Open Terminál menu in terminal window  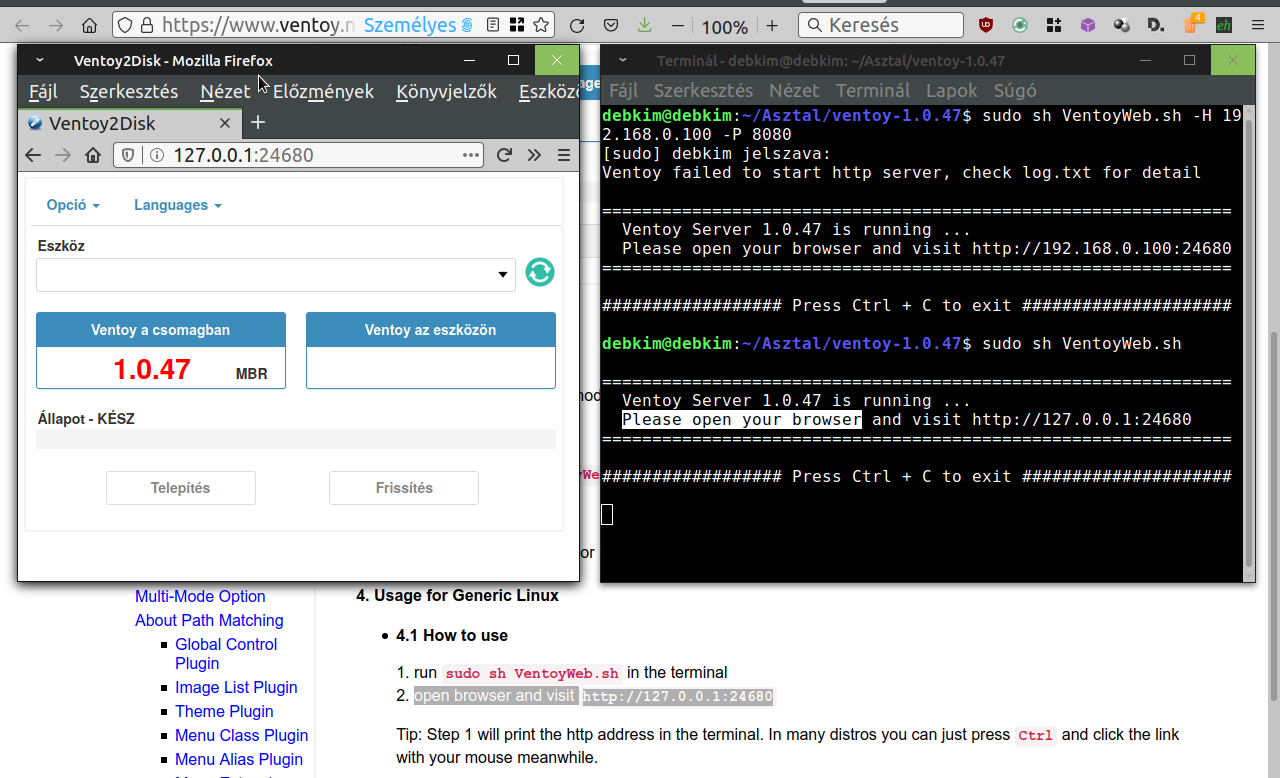coord(873,90)
